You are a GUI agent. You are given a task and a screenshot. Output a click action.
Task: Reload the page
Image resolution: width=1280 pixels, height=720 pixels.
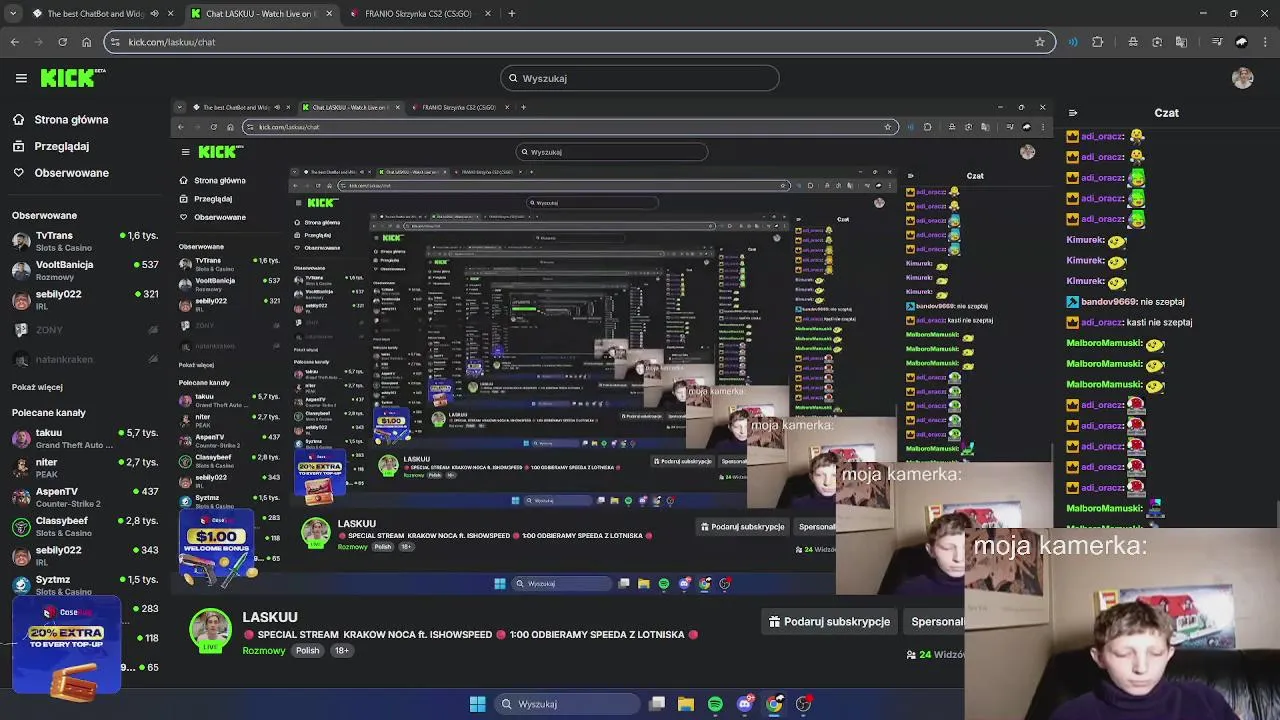63,42
